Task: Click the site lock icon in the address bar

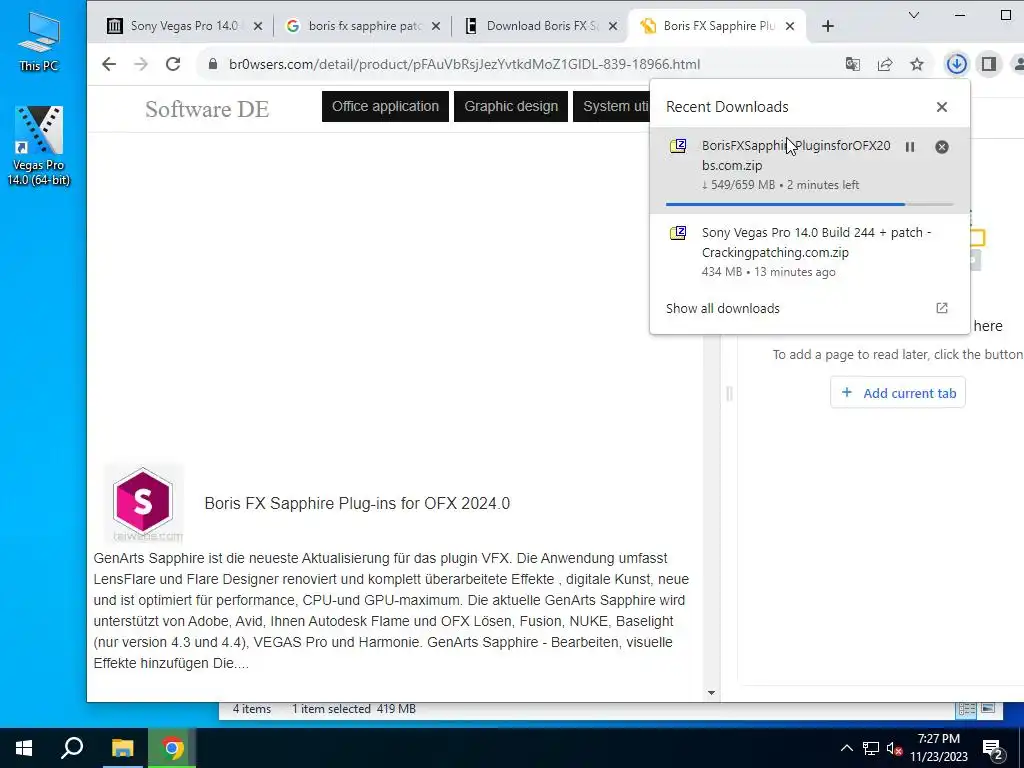Action: [x=212, y=64]
